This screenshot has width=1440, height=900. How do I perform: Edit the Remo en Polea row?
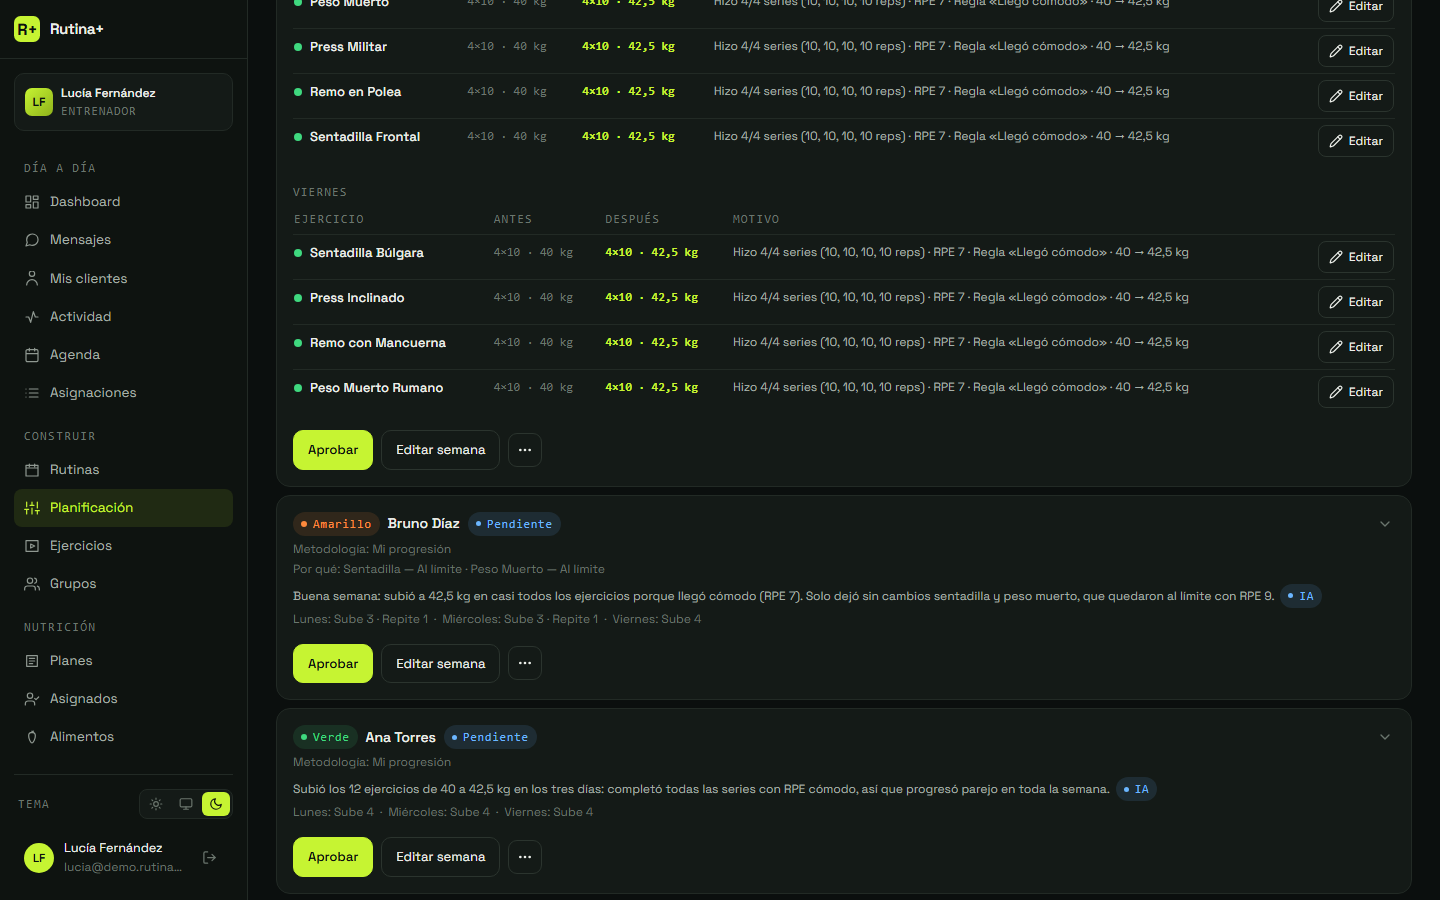click(x=1356, y=96)
